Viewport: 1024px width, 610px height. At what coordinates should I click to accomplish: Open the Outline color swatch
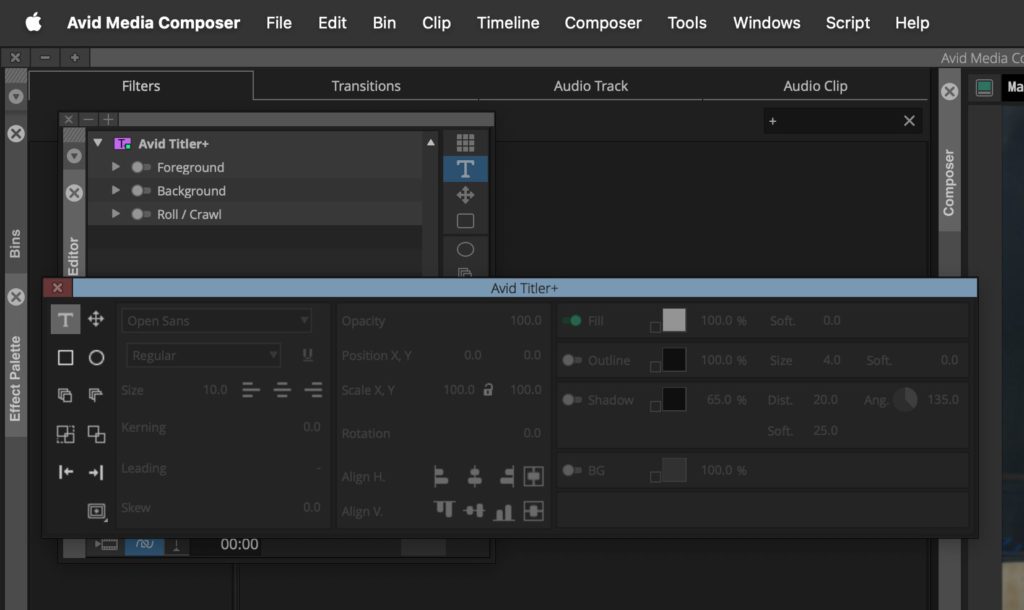click(x=674, y=360)
